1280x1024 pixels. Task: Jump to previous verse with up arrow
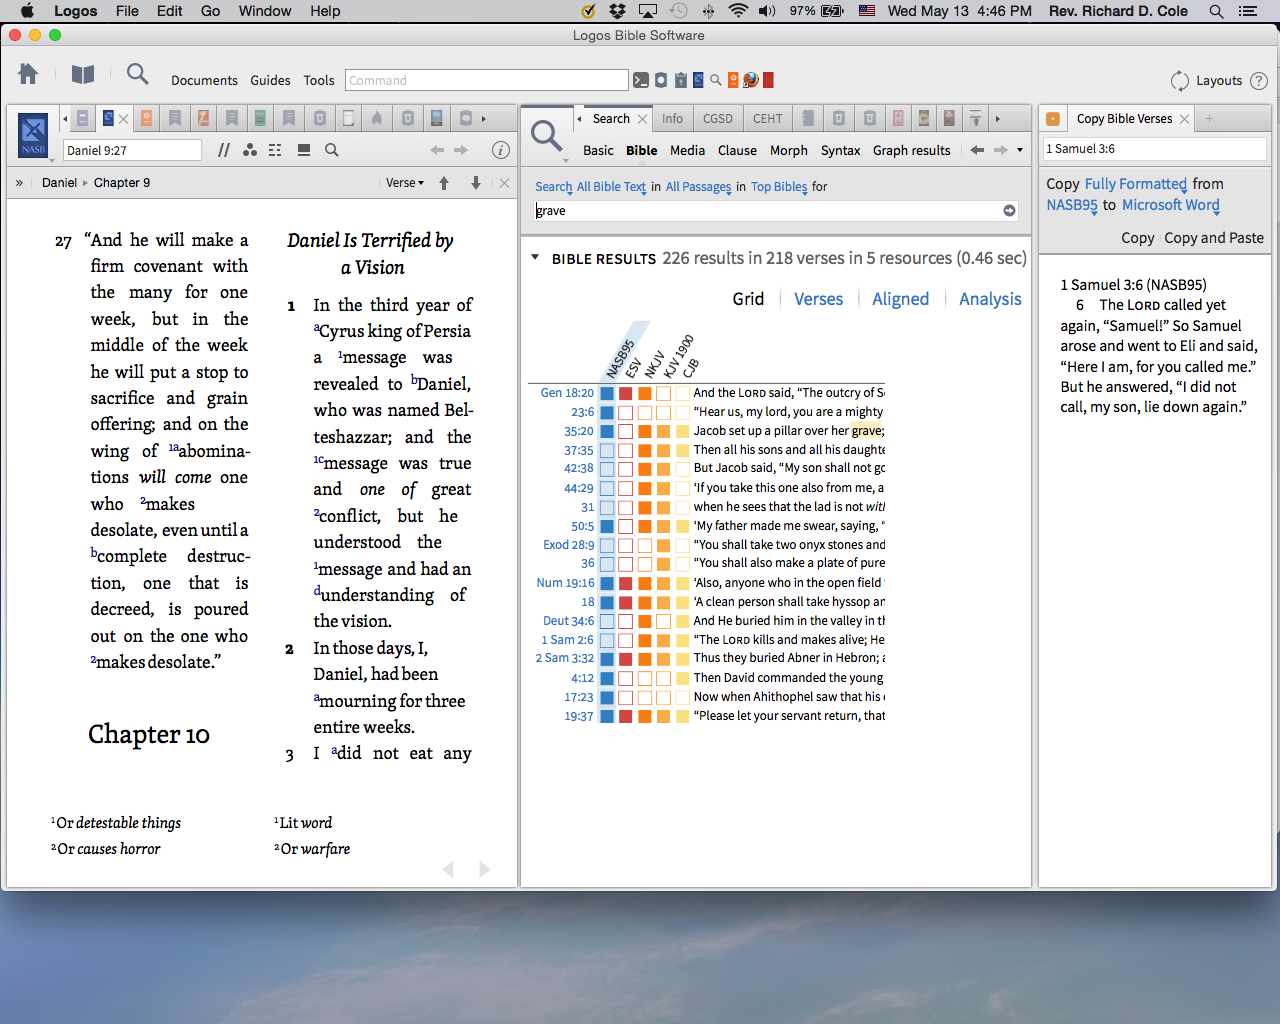point(444,183)
